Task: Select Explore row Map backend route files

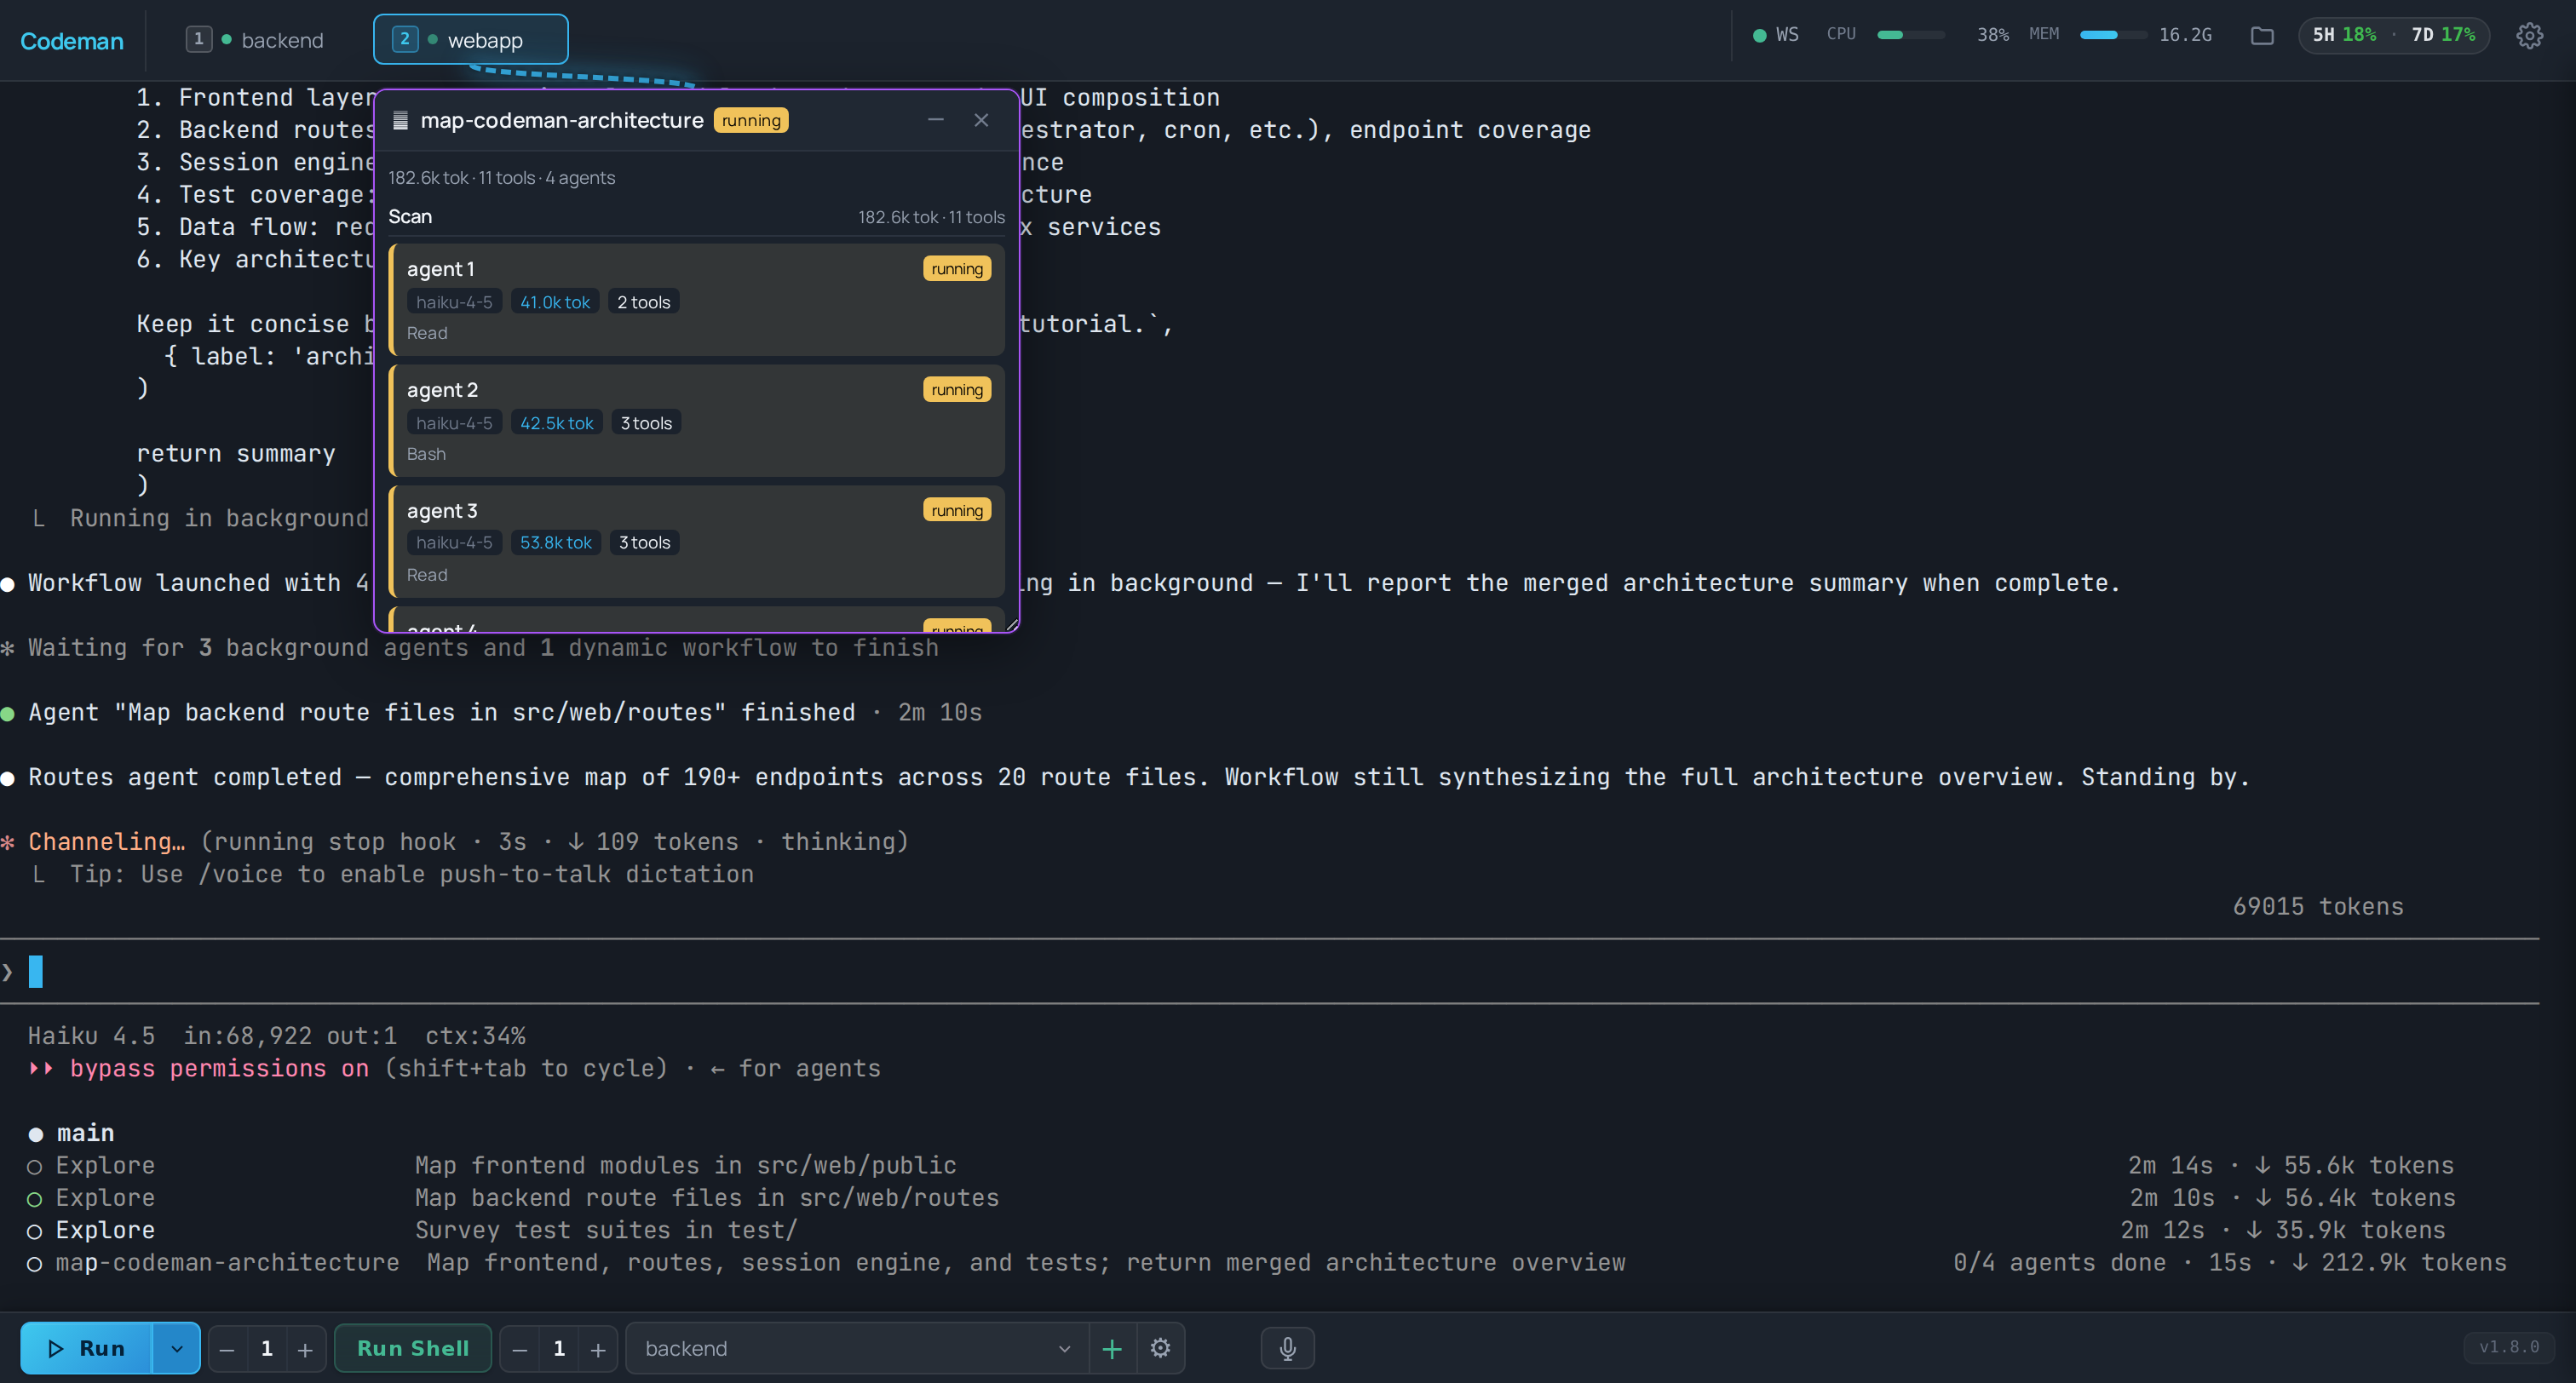Action: tap(1240, 1198)
